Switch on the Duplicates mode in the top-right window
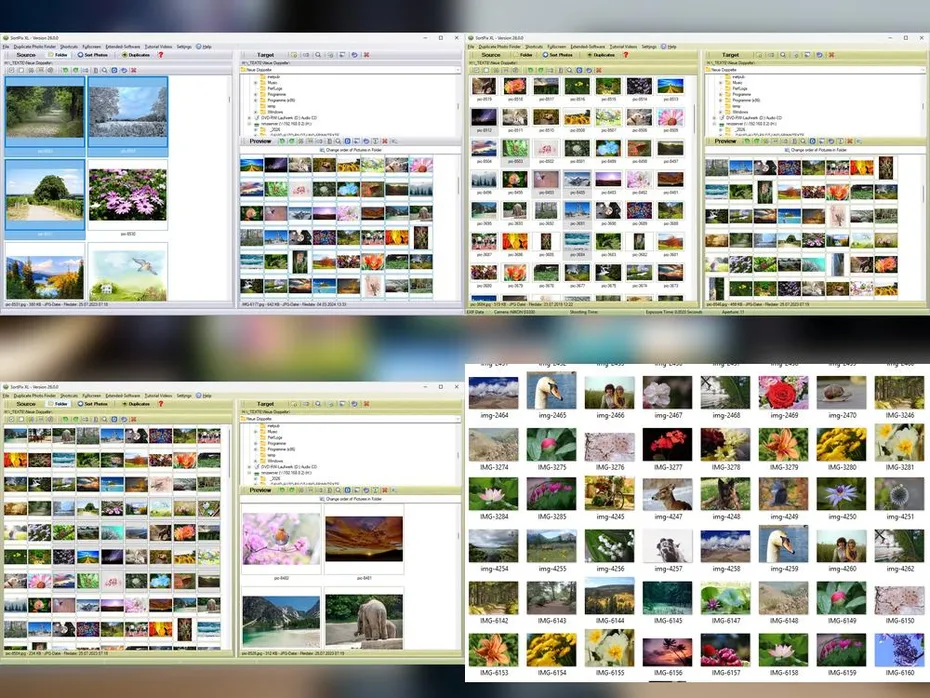Viewport: 930px width, 698px height. [602, 56]
